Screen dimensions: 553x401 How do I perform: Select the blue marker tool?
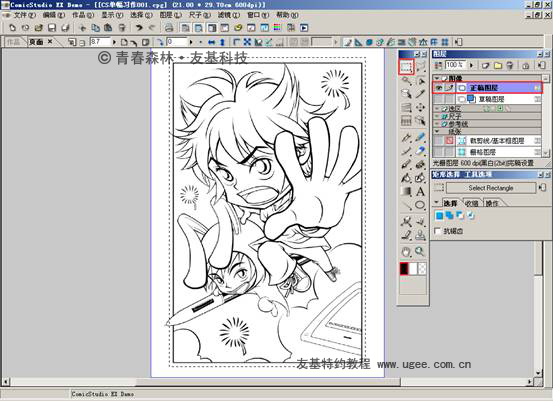pyautogui.click(x=420, y=137)
